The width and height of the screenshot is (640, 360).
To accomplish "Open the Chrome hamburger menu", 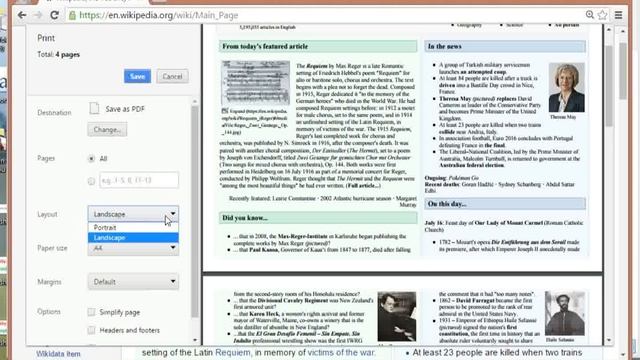I will [x=618, y=15].
